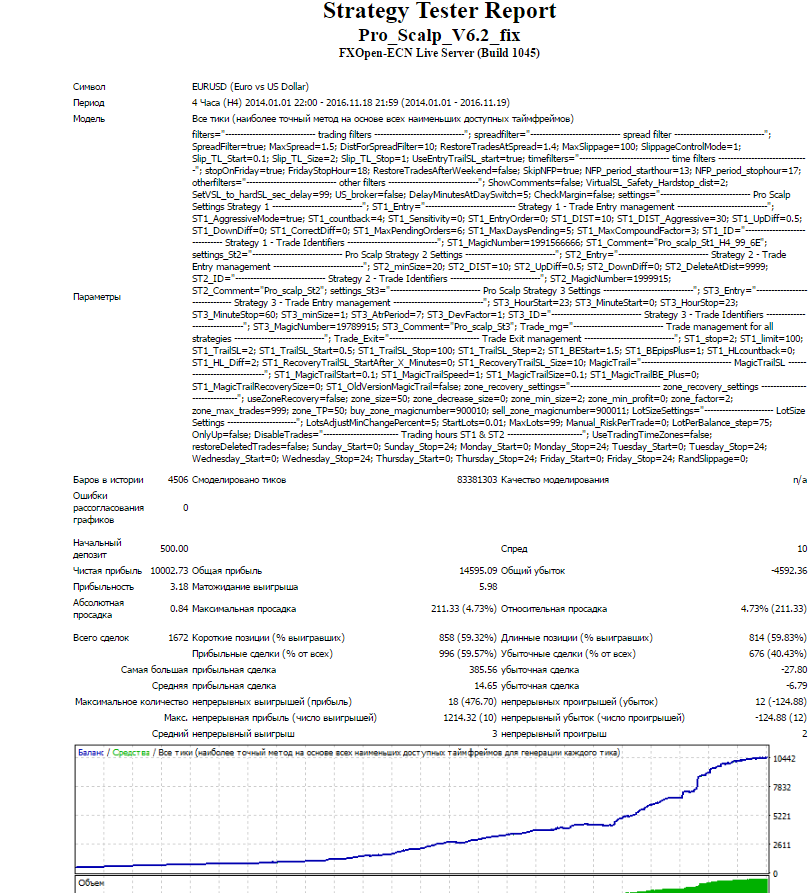Image resolution: width=812 pixels, height=893 pixels.
Task: Select expected payoff value '5.98'
Action: [488, 587]
